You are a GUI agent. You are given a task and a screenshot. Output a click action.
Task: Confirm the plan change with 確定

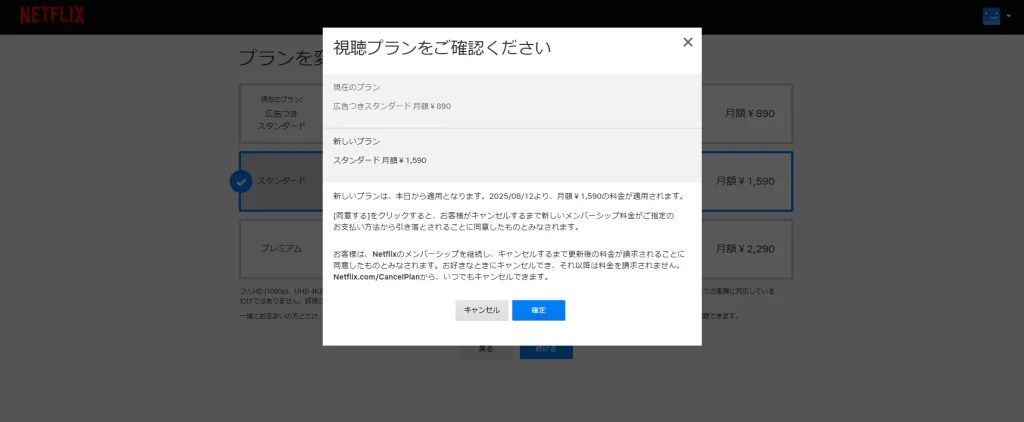click(x=538, y=310)
